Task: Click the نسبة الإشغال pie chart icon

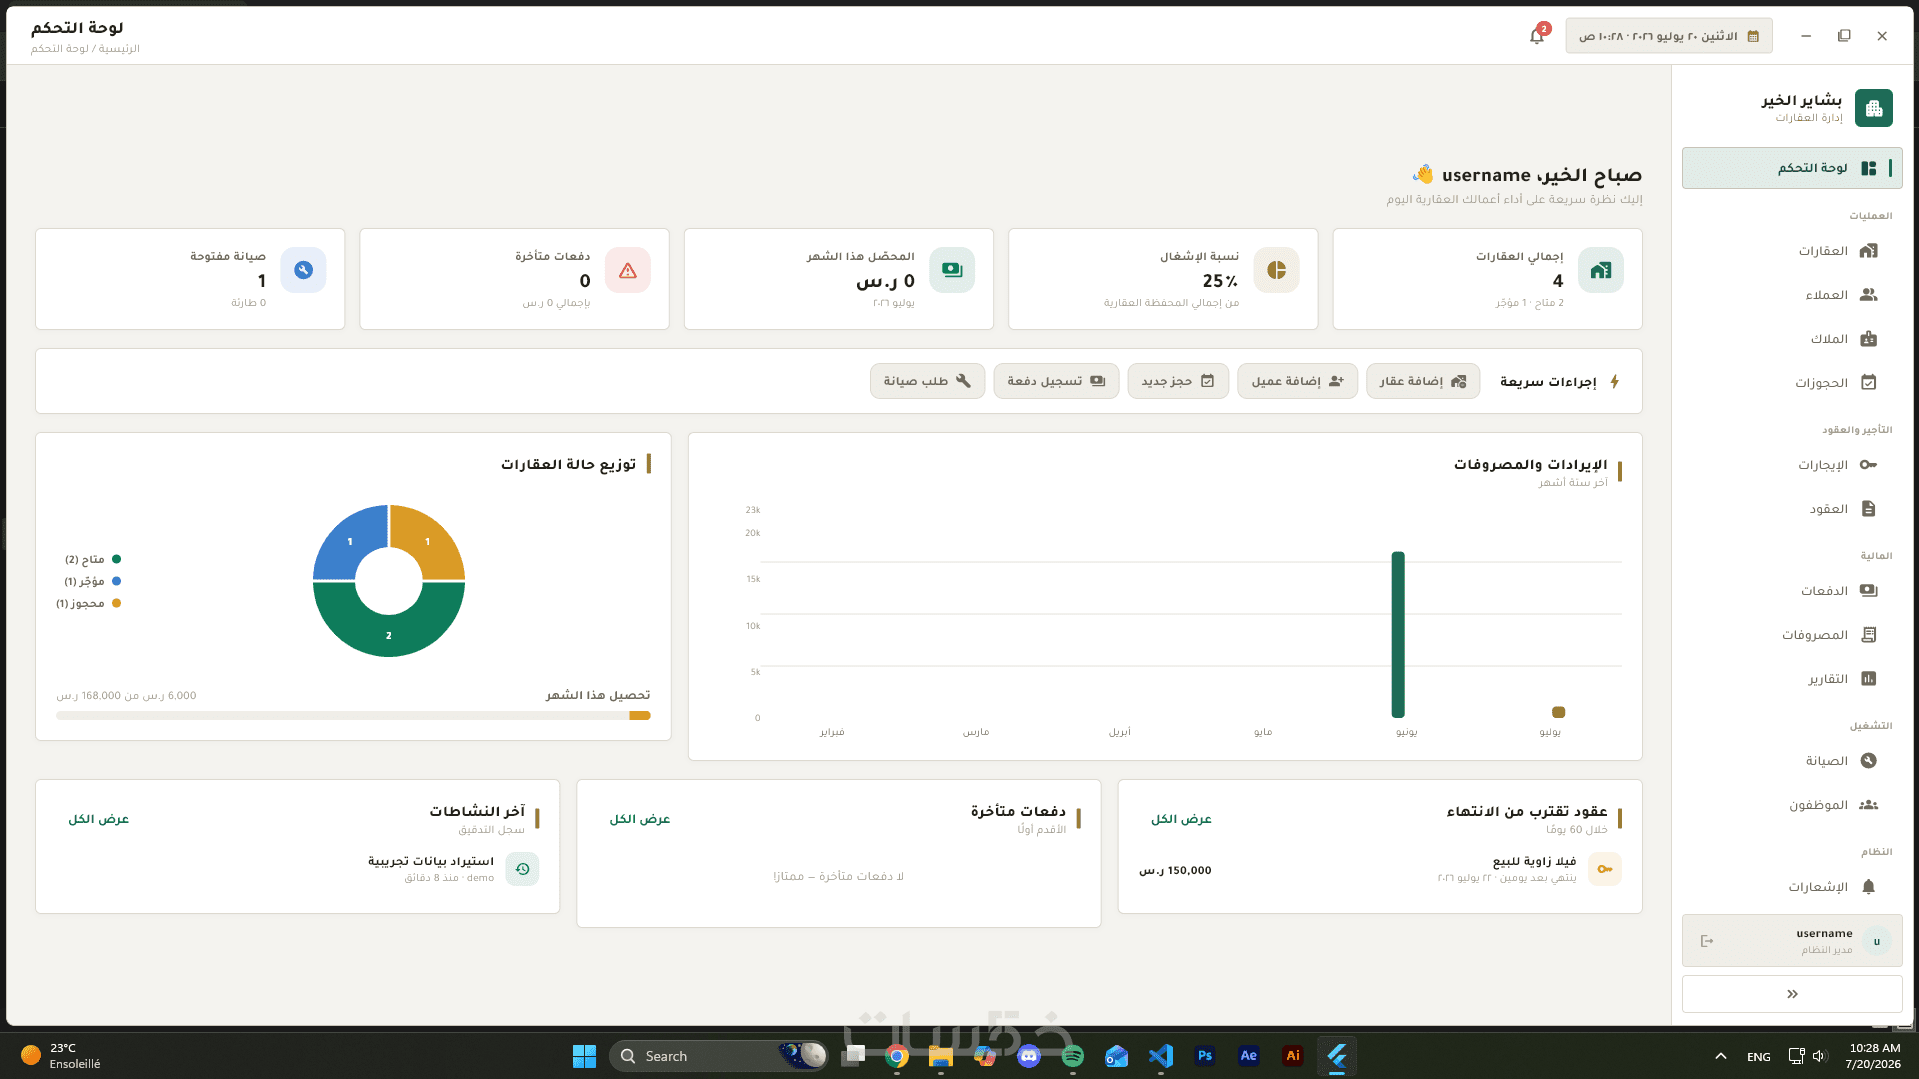Action: (1277, 270)
